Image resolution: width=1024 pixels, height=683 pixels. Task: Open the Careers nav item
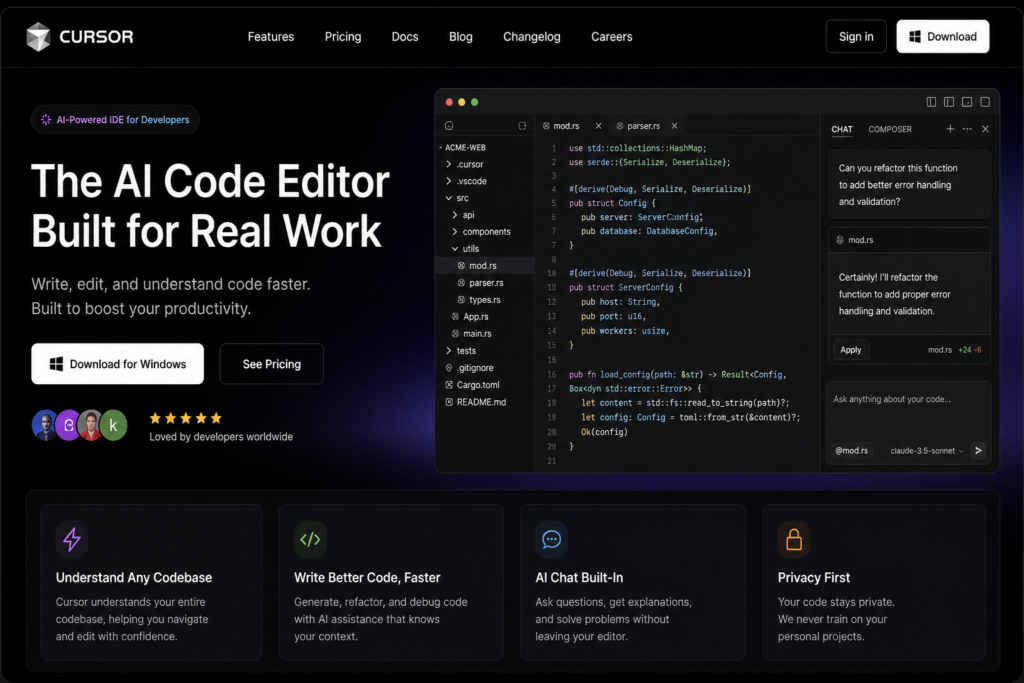[611, 37]
